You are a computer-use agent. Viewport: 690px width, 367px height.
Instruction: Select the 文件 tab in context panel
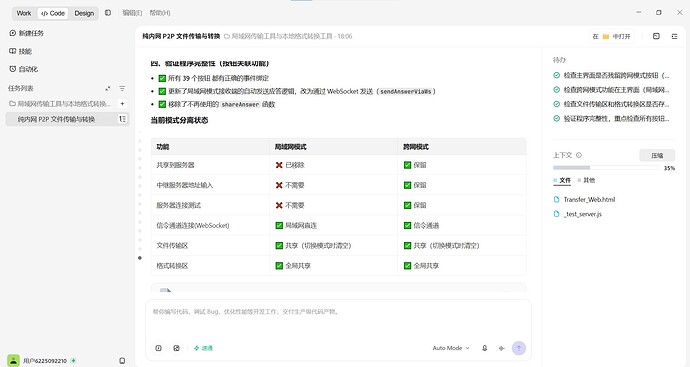tap(562, 180)
